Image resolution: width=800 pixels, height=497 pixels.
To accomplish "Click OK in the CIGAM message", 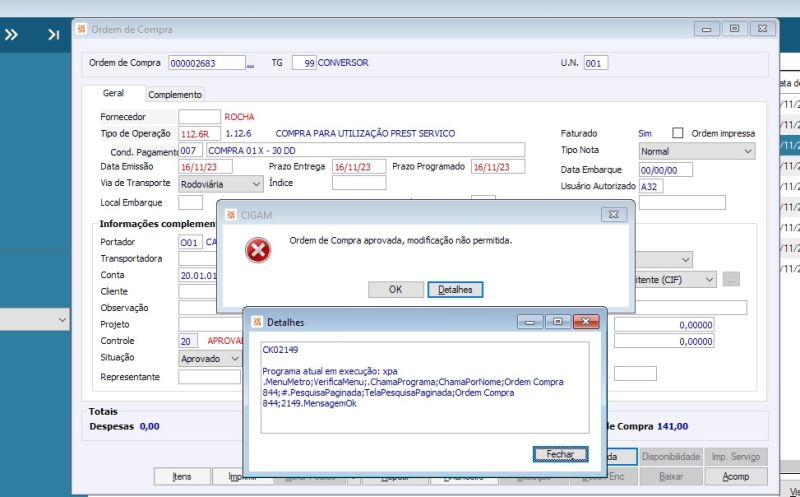I will 395,289.
